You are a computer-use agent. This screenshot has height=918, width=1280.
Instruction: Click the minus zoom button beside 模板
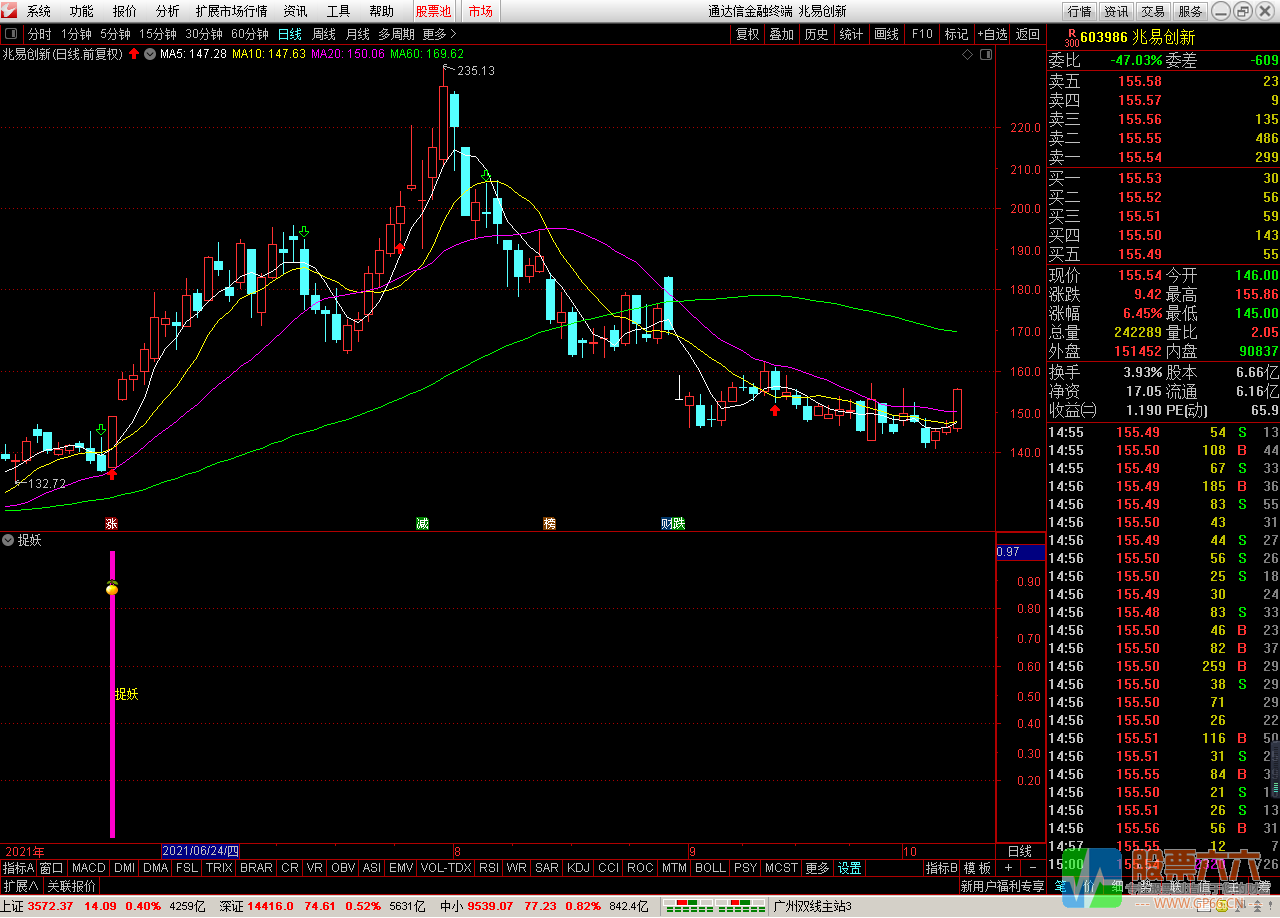coord(1032,868)
